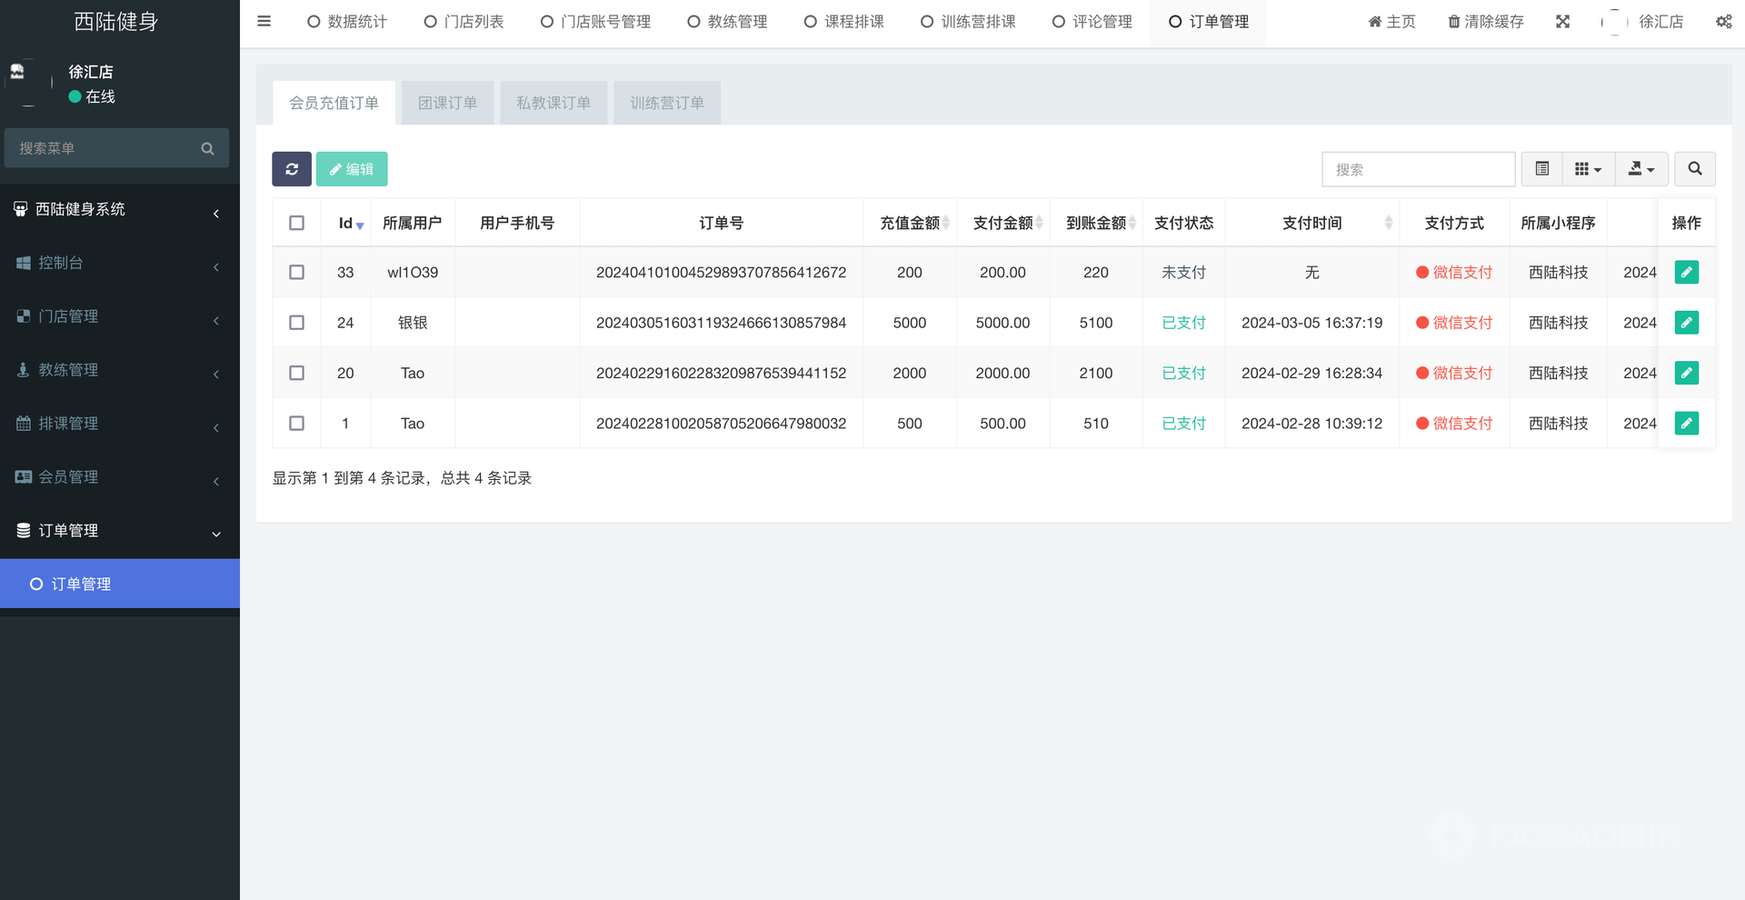Tick the checkbox for order Id 1
Image resolution: width=1745 pixels, height=900 pixels.
coord(297,423)
